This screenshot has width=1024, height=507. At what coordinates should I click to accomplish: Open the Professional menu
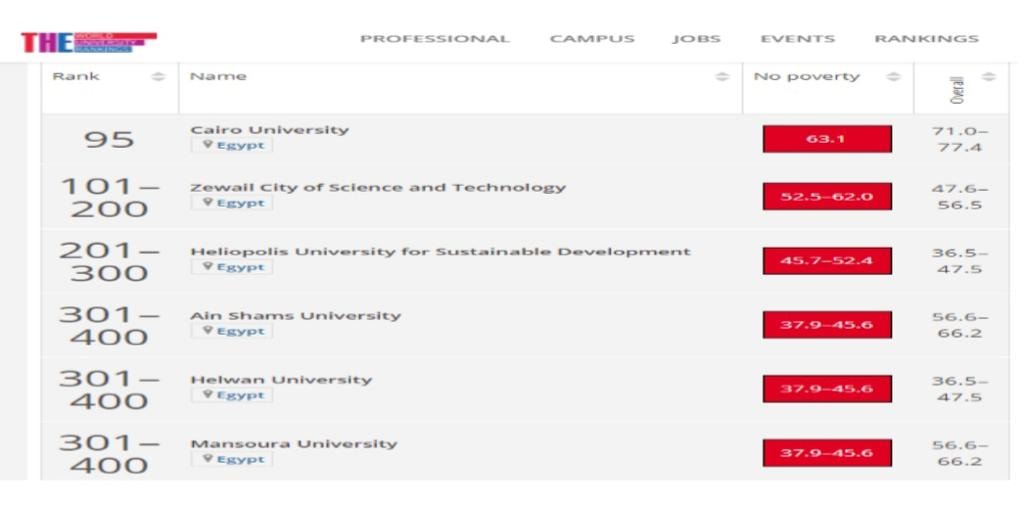pos(435,39)
